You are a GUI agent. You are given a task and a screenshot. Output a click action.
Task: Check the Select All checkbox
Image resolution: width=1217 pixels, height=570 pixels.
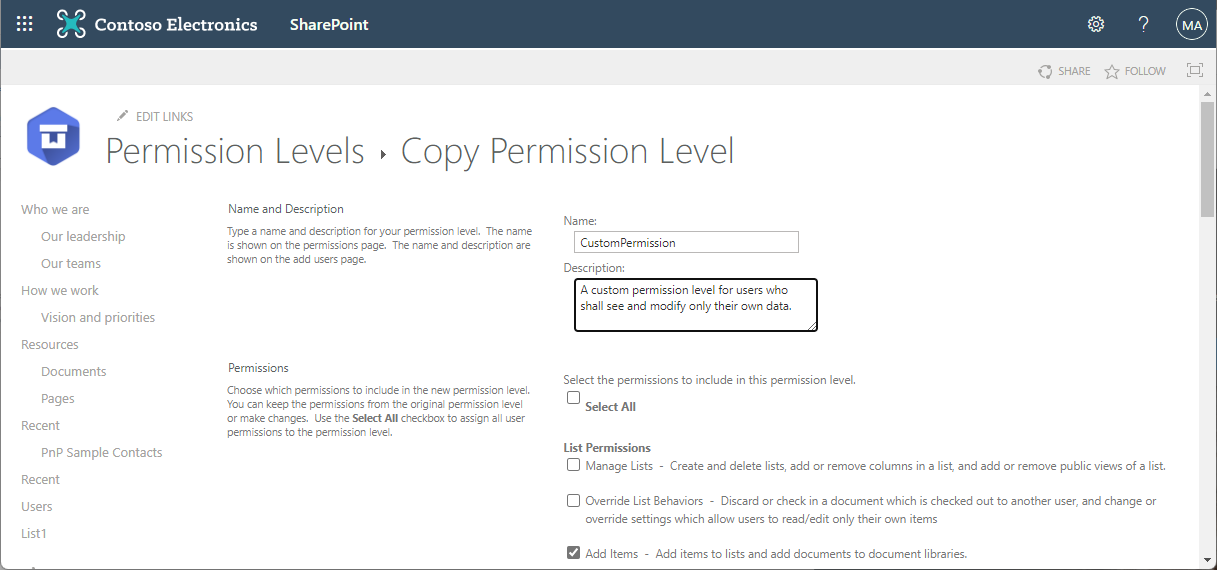pos(573,398)
